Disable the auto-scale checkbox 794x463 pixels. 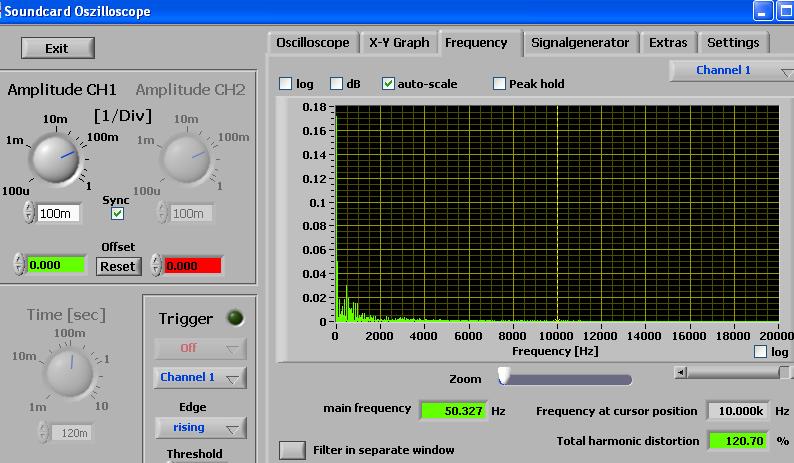click(x=389, y=84)
